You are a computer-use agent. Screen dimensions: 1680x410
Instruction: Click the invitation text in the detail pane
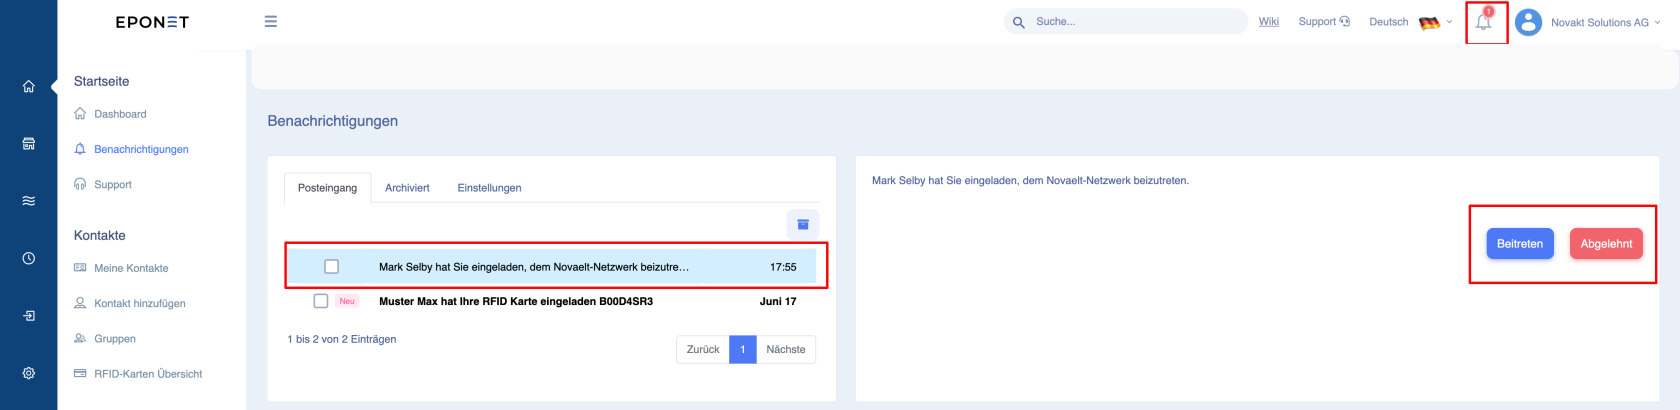tap(1030, 181)
